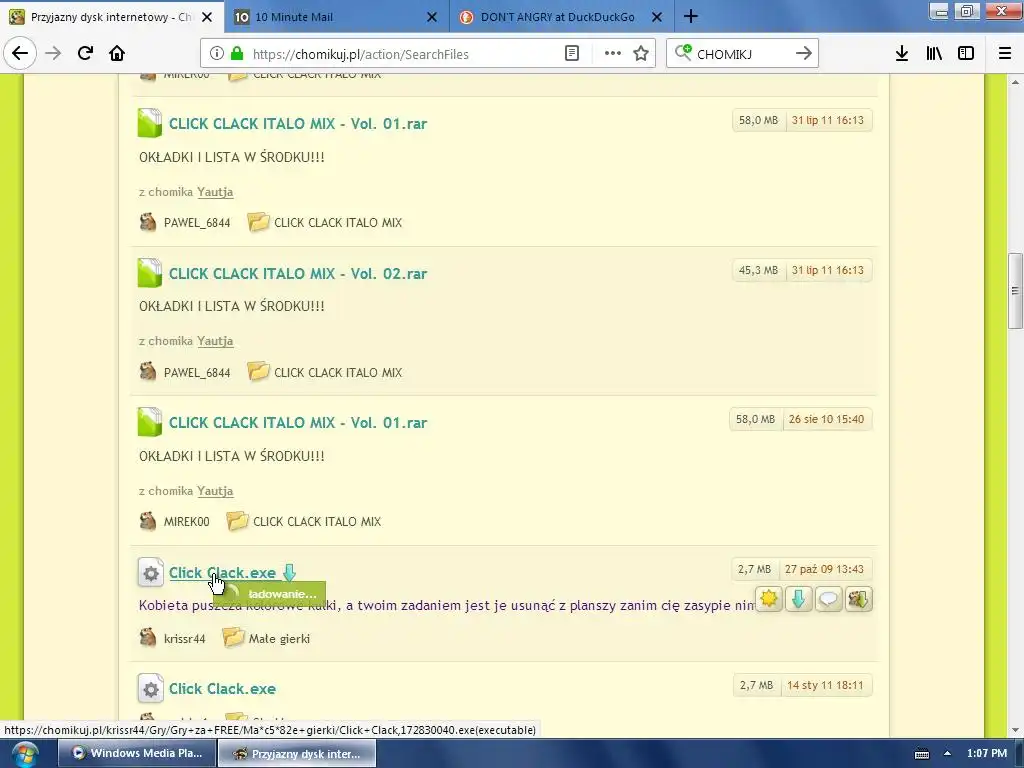Click the folder icon beside Małe gierki
Viewport: 1024px width, 768px height.
coord(233,637)
